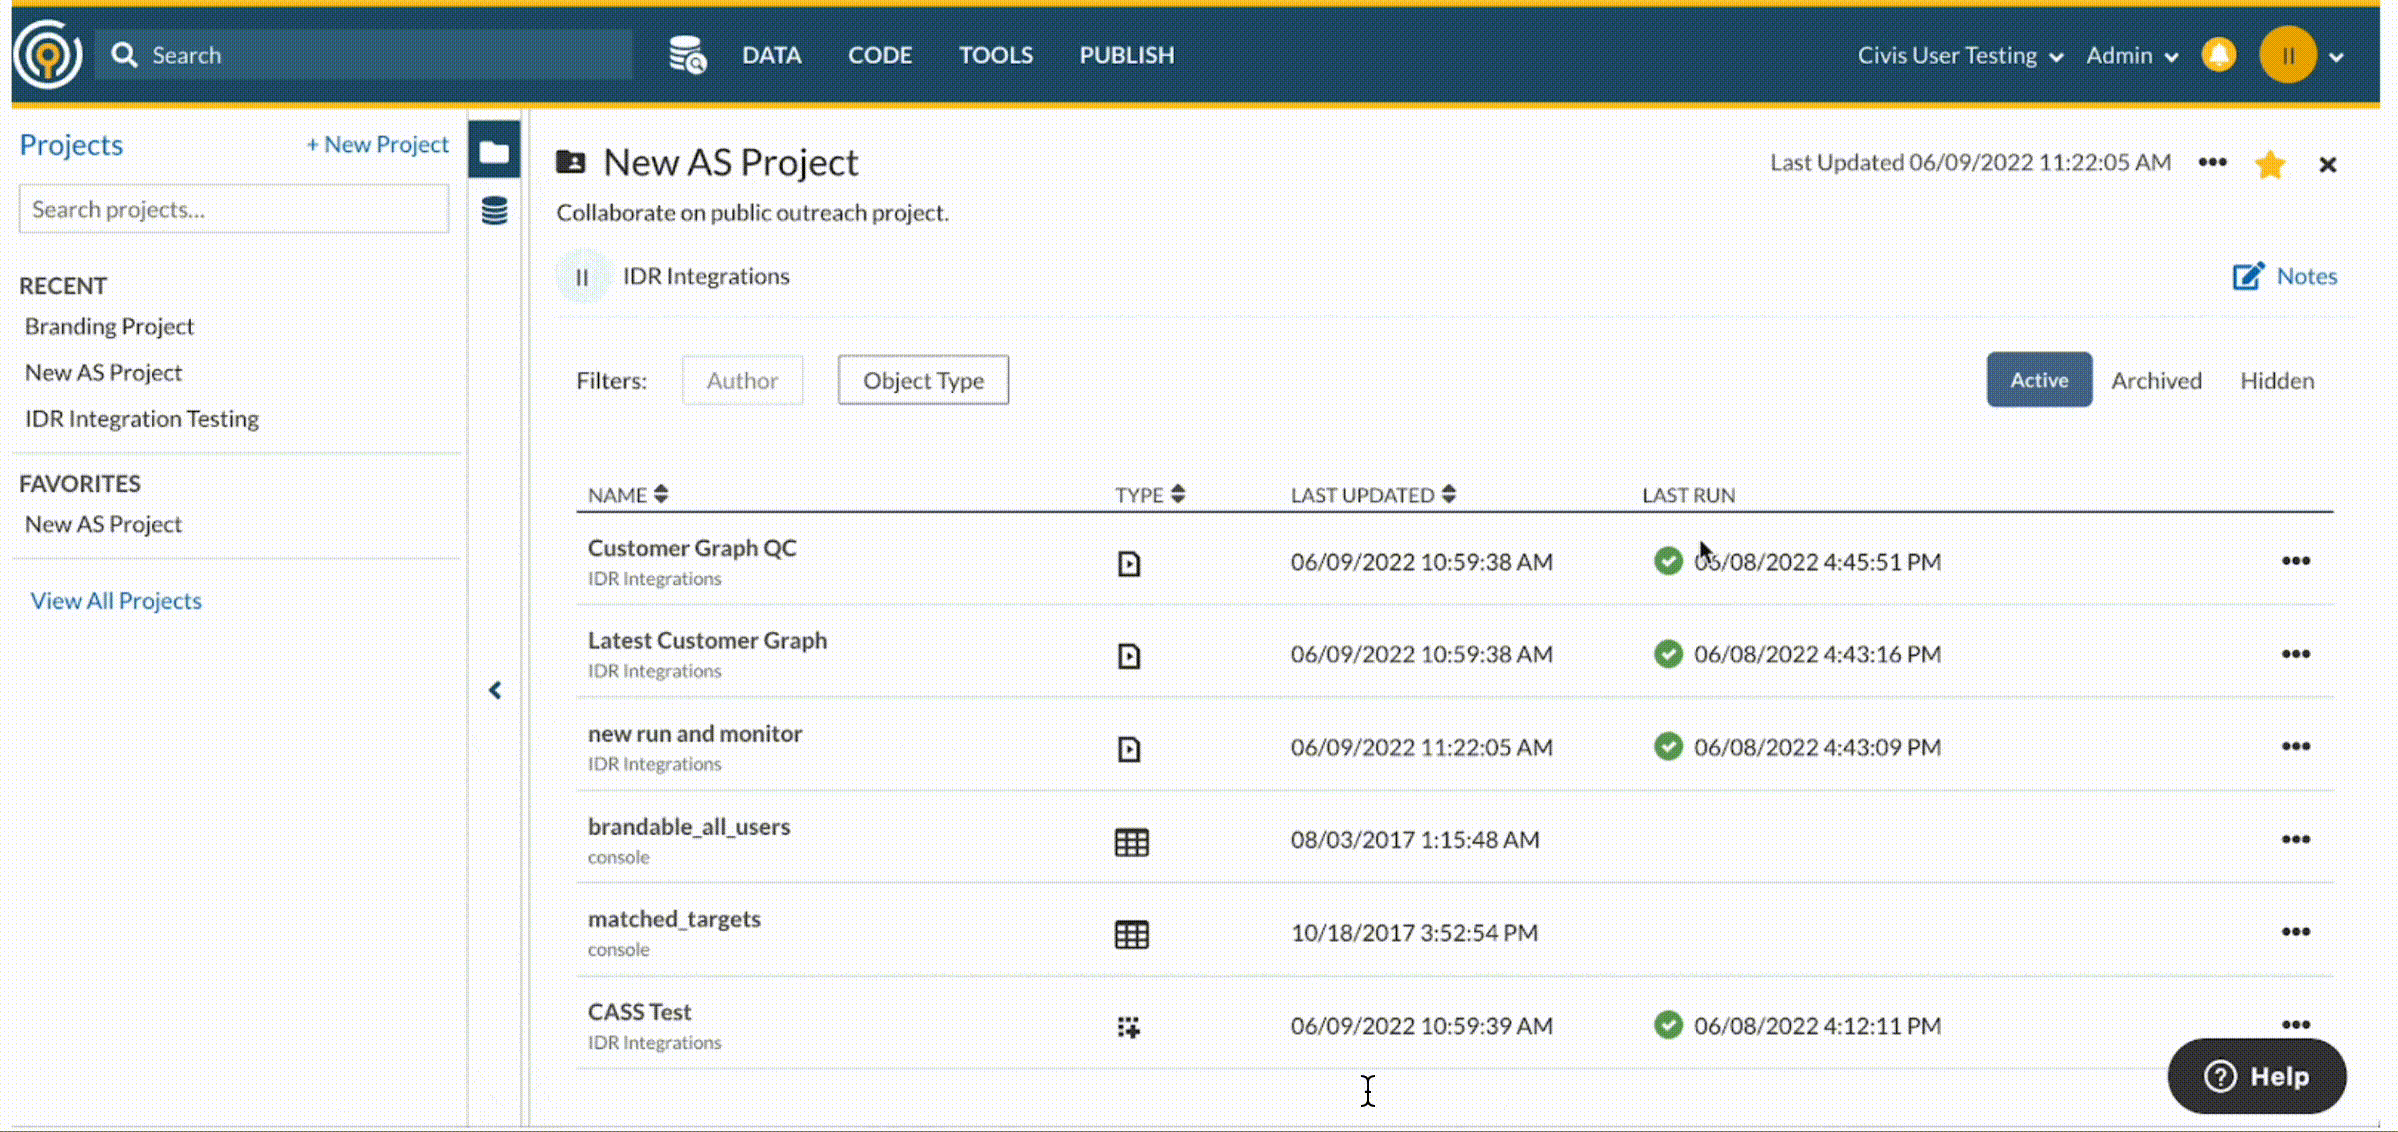
Task: Open the row menu for new run and monitor
Action: coord(2296,746)
